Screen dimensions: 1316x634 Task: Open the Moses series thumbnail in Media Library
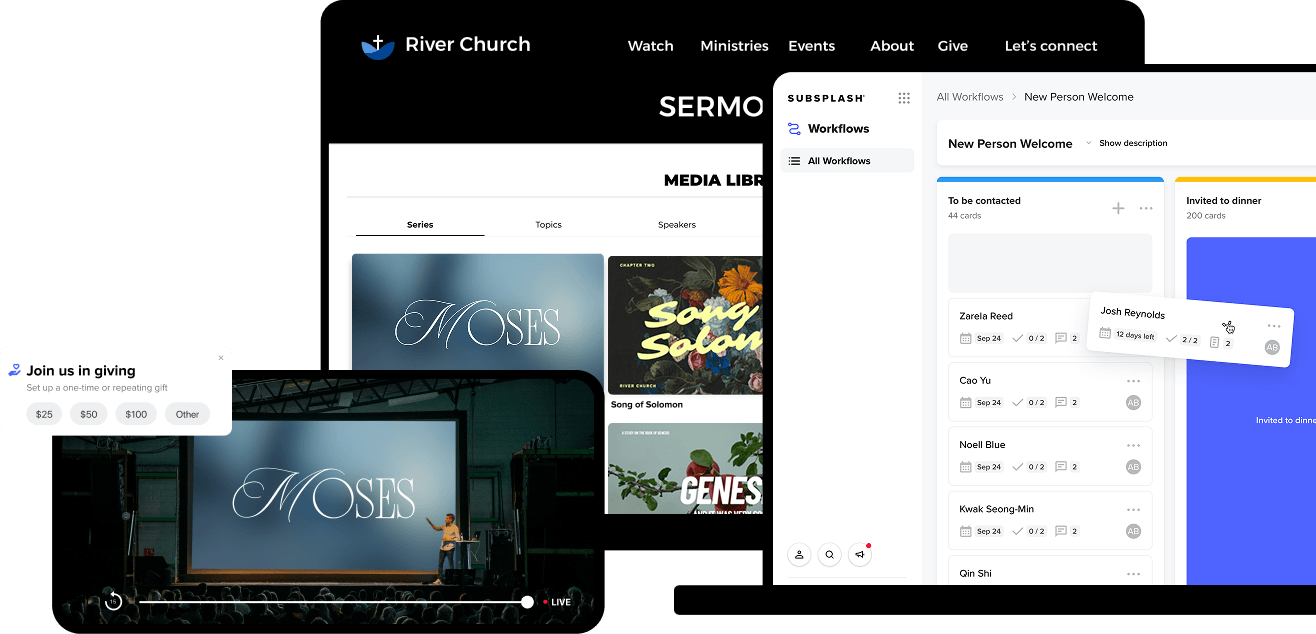pos(477,312)
